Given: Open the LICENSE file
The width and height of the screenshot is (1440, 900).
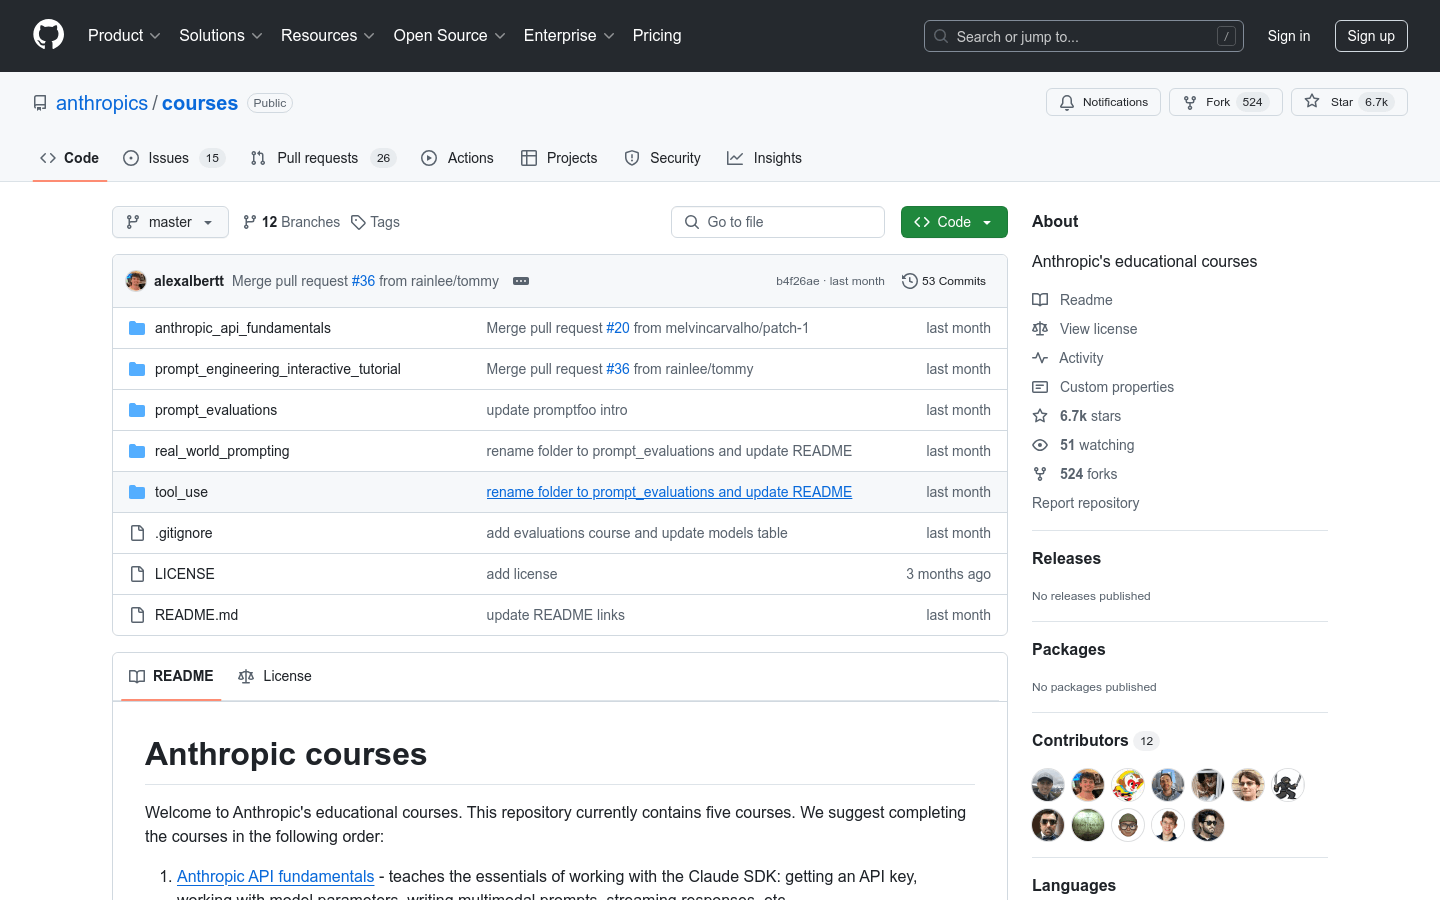Looking at the screenshot, I should [x=185, y=574].
